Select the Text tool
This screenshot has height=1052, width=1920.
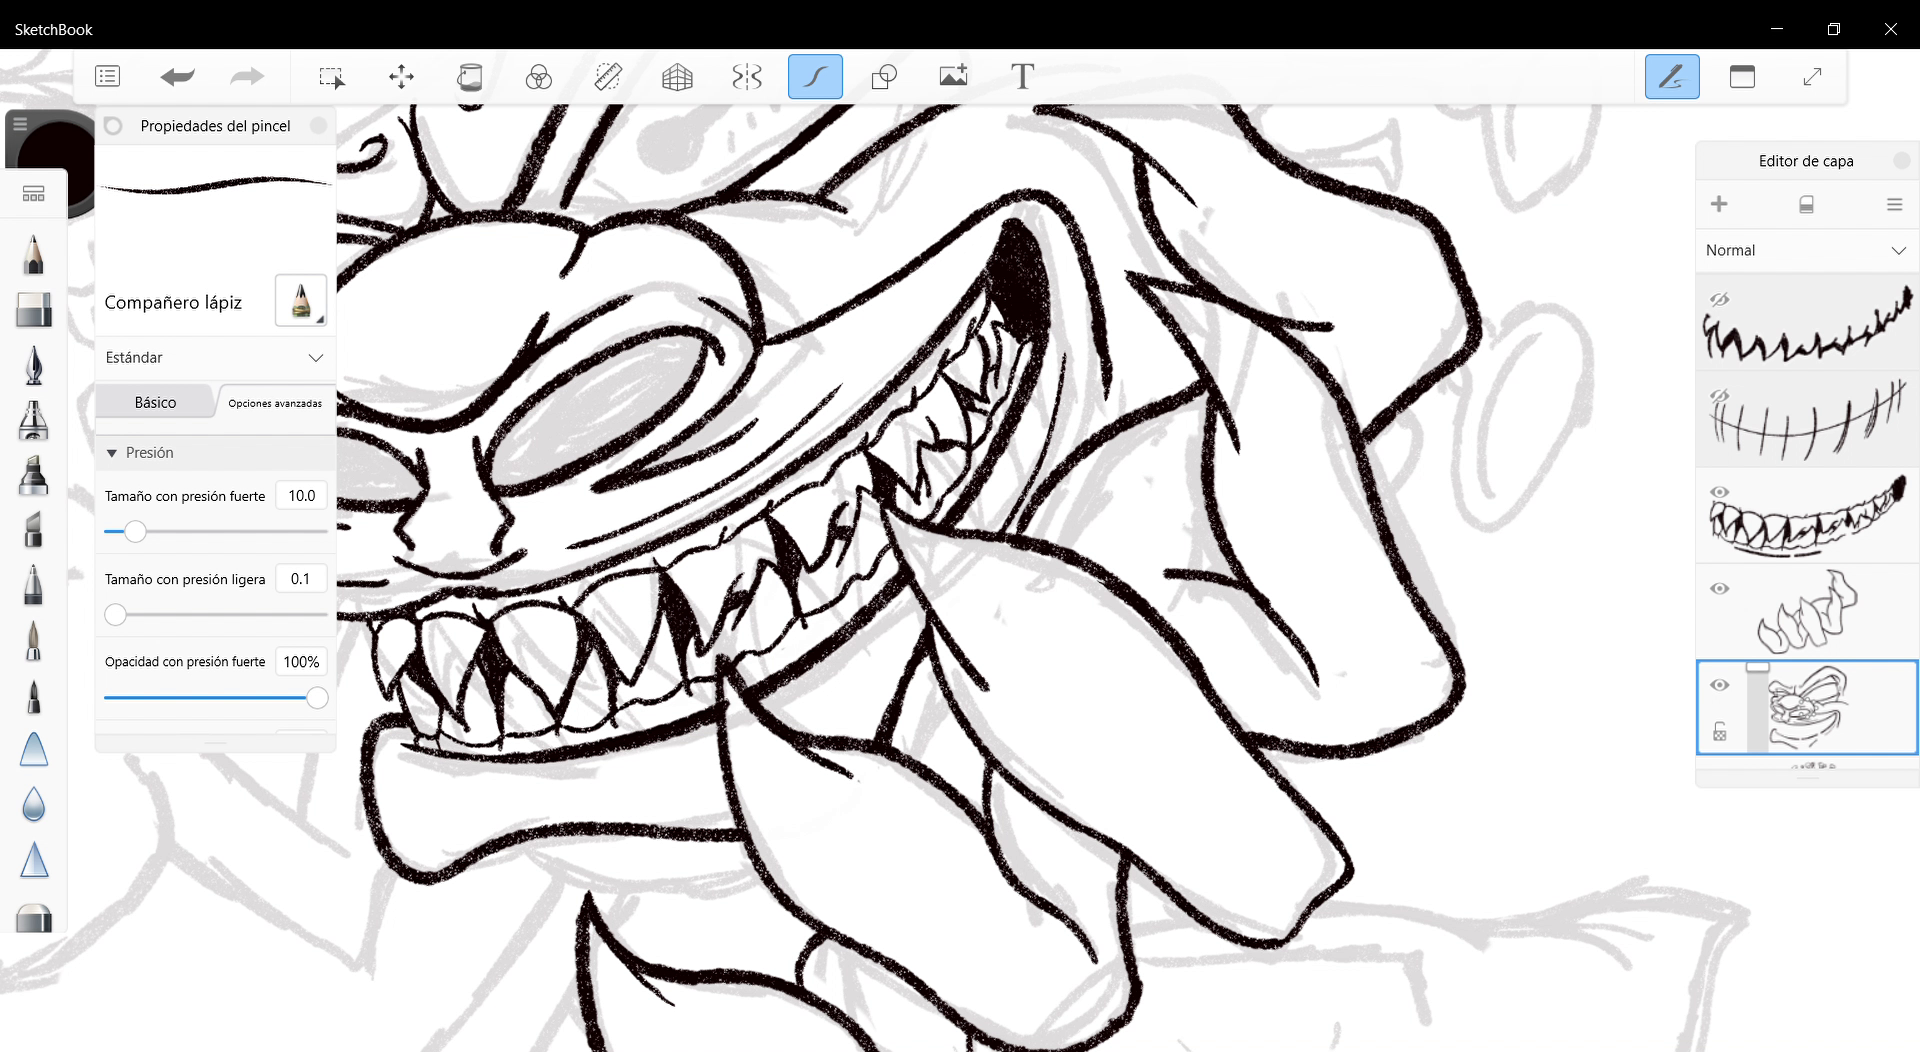coord(1022,77)
